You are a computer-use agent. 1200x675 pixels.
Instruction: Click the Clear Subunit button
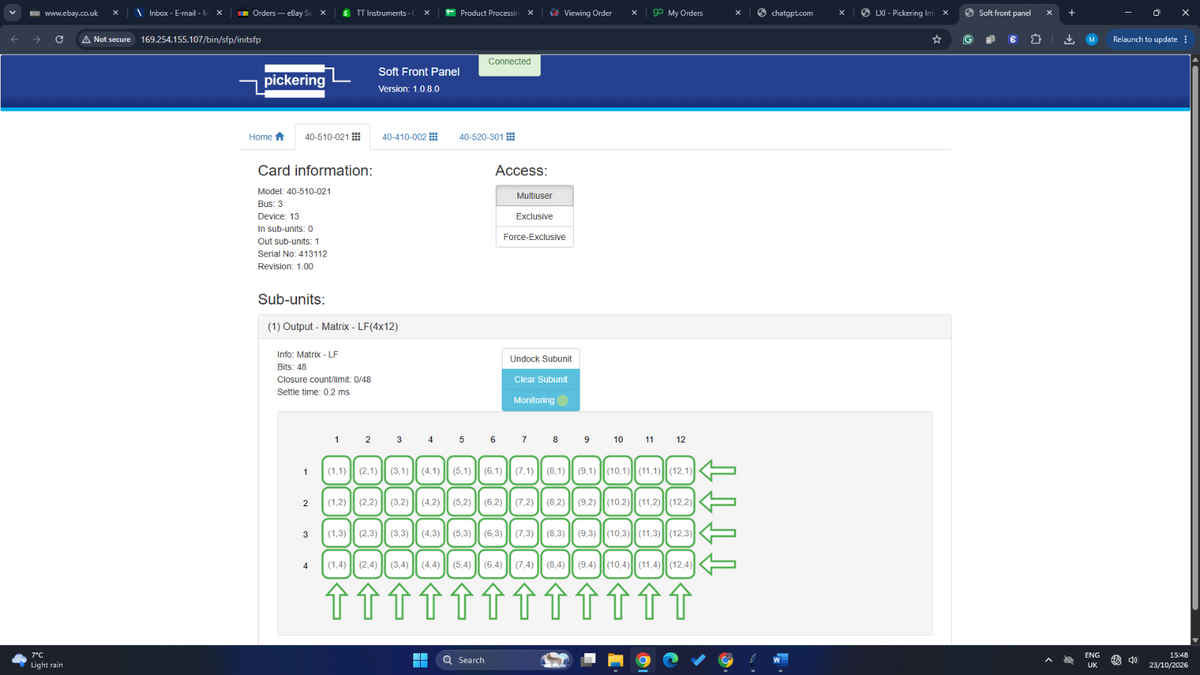click(x=541, y=380)
